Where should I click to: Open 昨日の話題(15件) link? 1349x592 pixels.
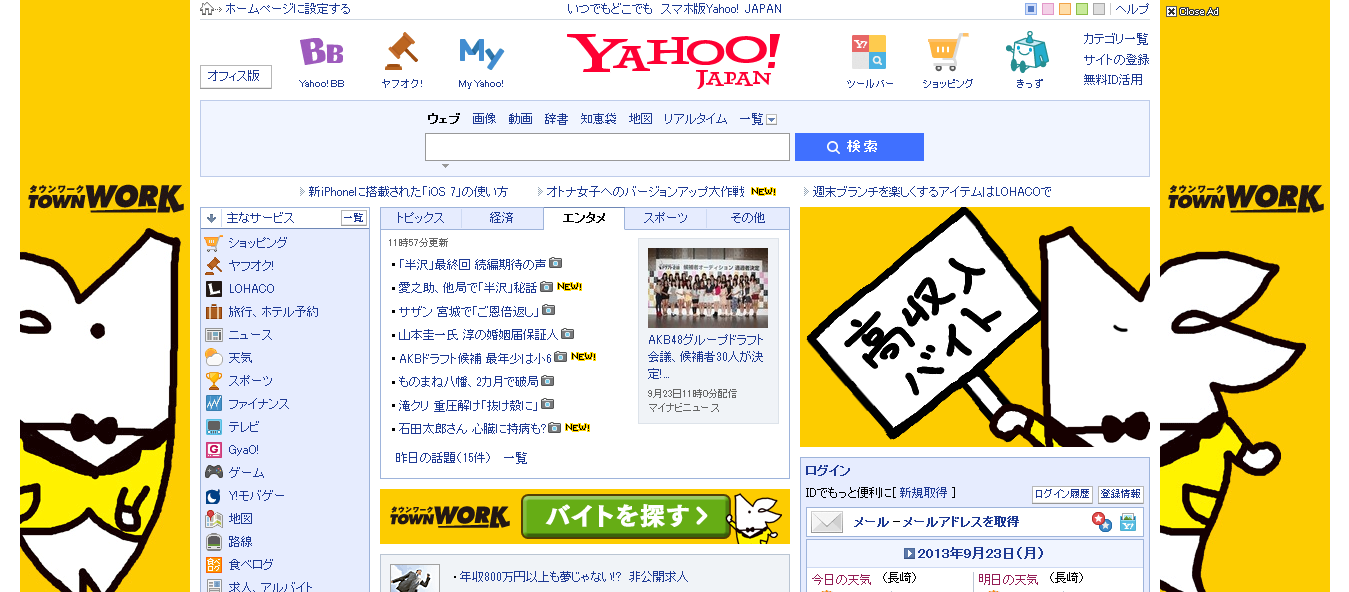(443, 458)
